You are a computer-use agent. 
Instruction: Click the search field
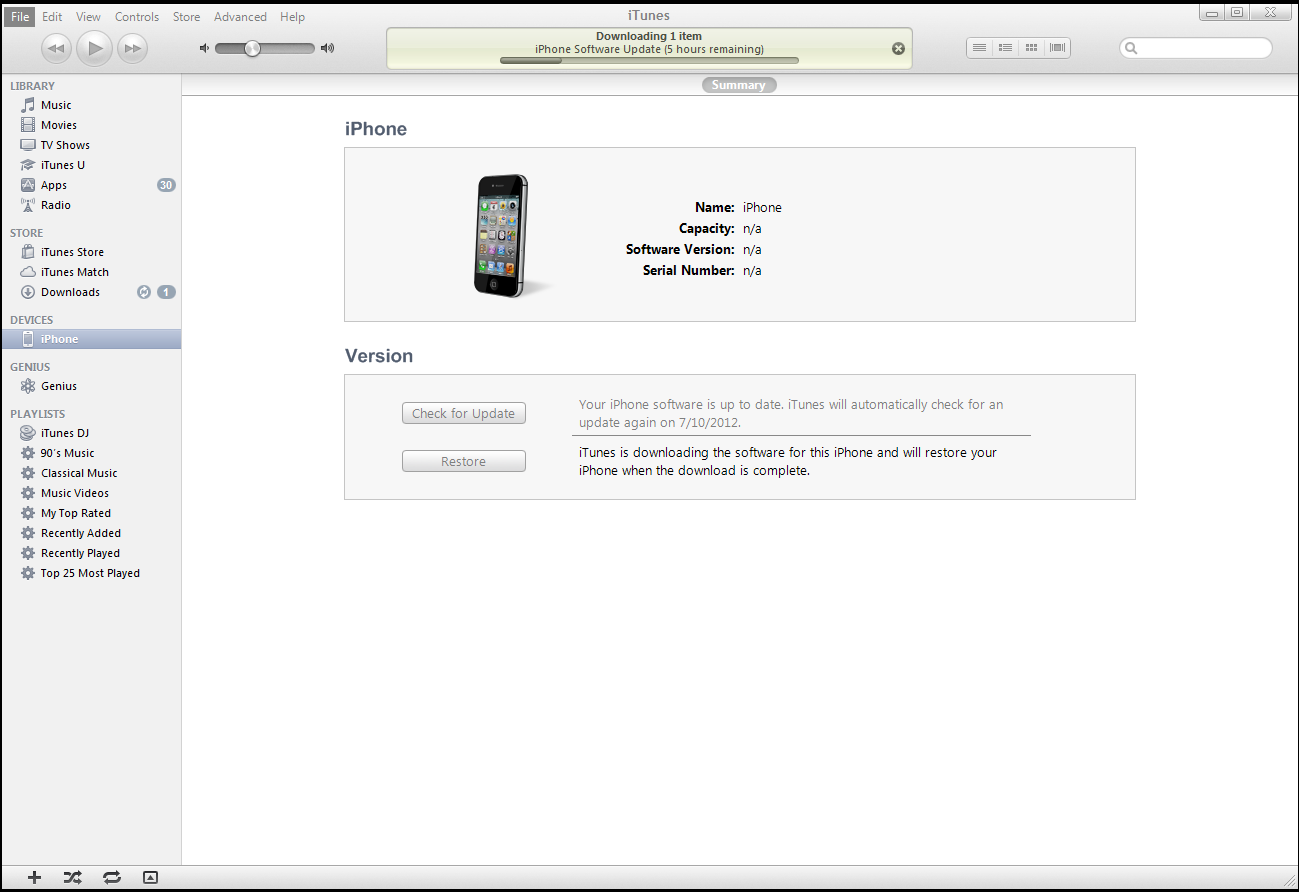(x=1196, y=48)
